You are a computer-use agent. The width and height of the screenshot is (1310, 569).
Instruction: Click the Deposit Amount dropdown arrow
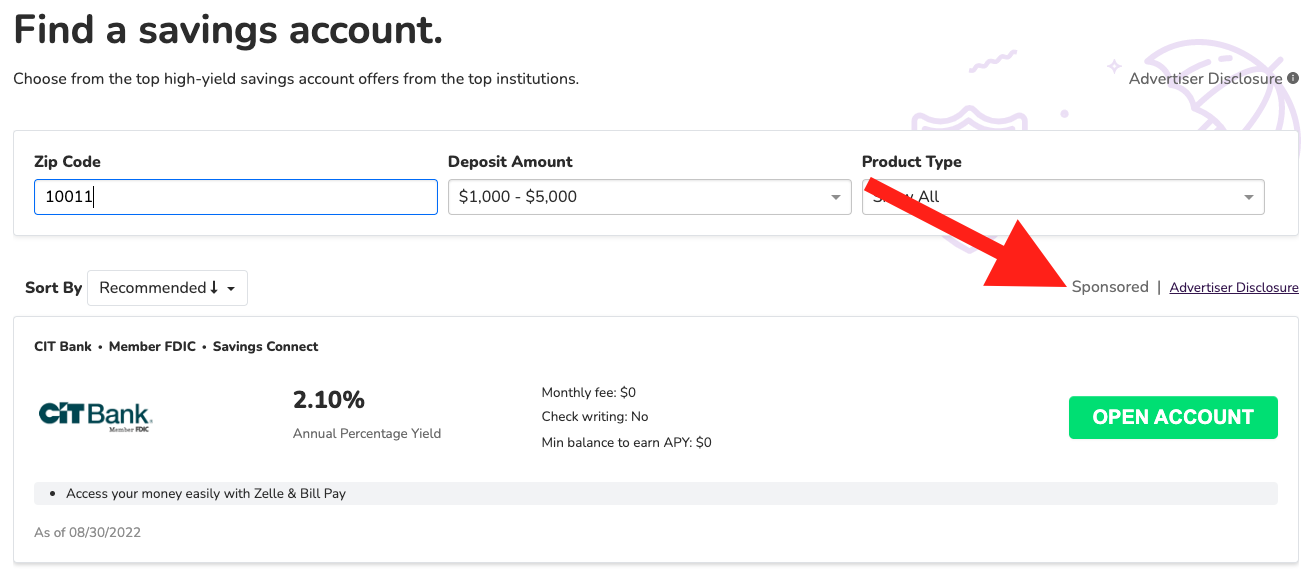coord(835,198)
